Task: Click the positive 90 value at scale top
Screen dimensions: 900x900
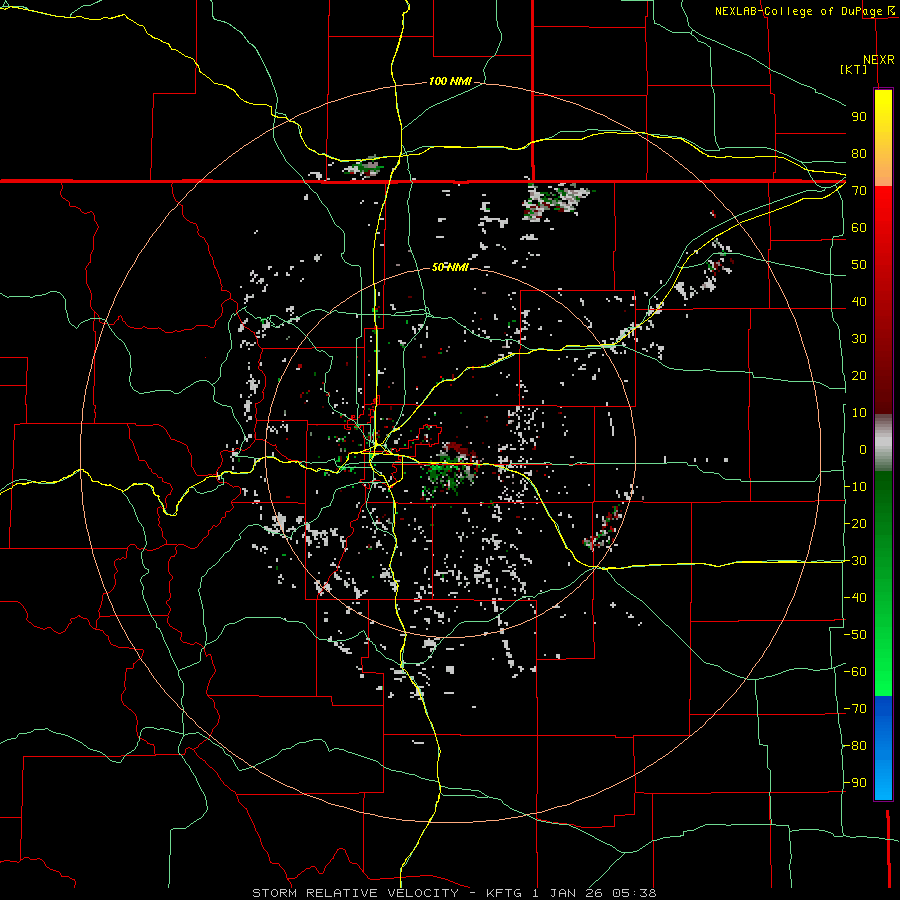Action: [x=859, y=117]
